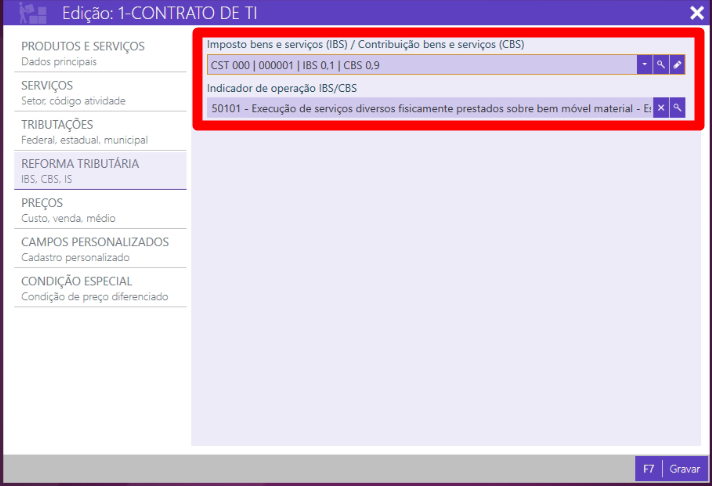Viewport: 712px width, 486px height.
Task: Click the 50101 operation indicator field
Action: pos(429,108)
